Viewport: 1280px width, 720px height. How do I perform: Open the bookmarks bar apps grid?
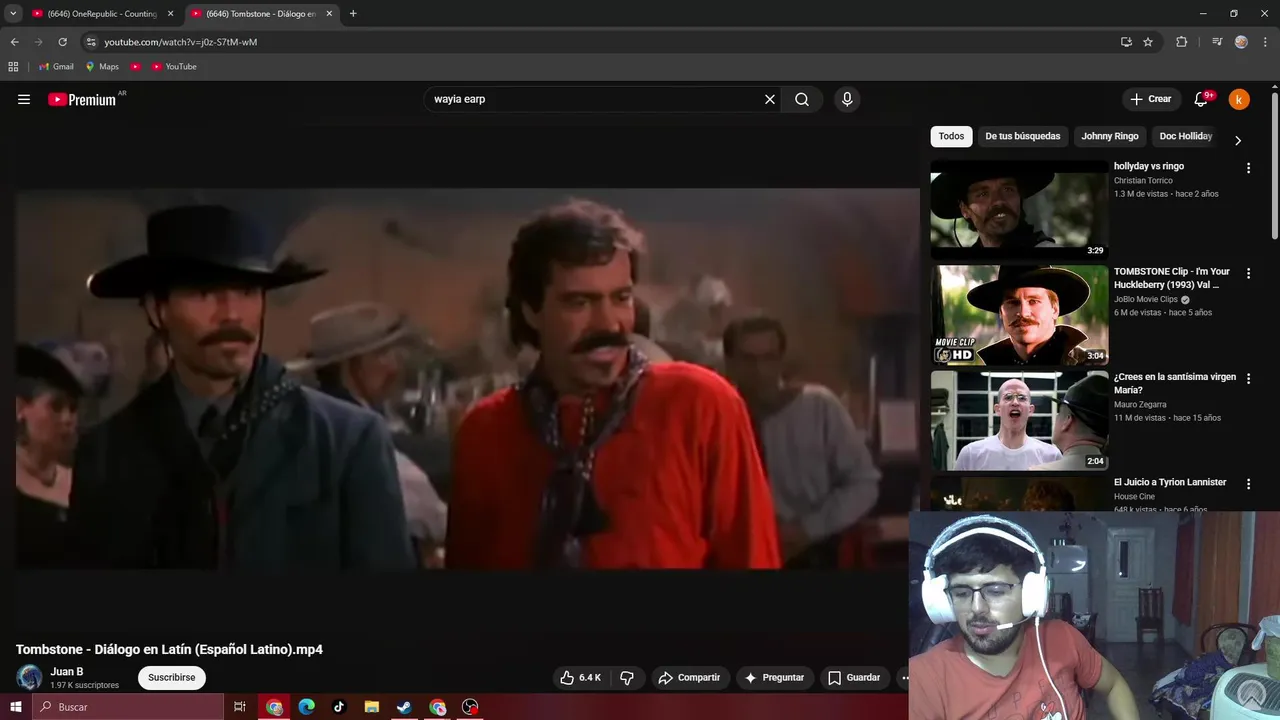[x=13, y=66]
